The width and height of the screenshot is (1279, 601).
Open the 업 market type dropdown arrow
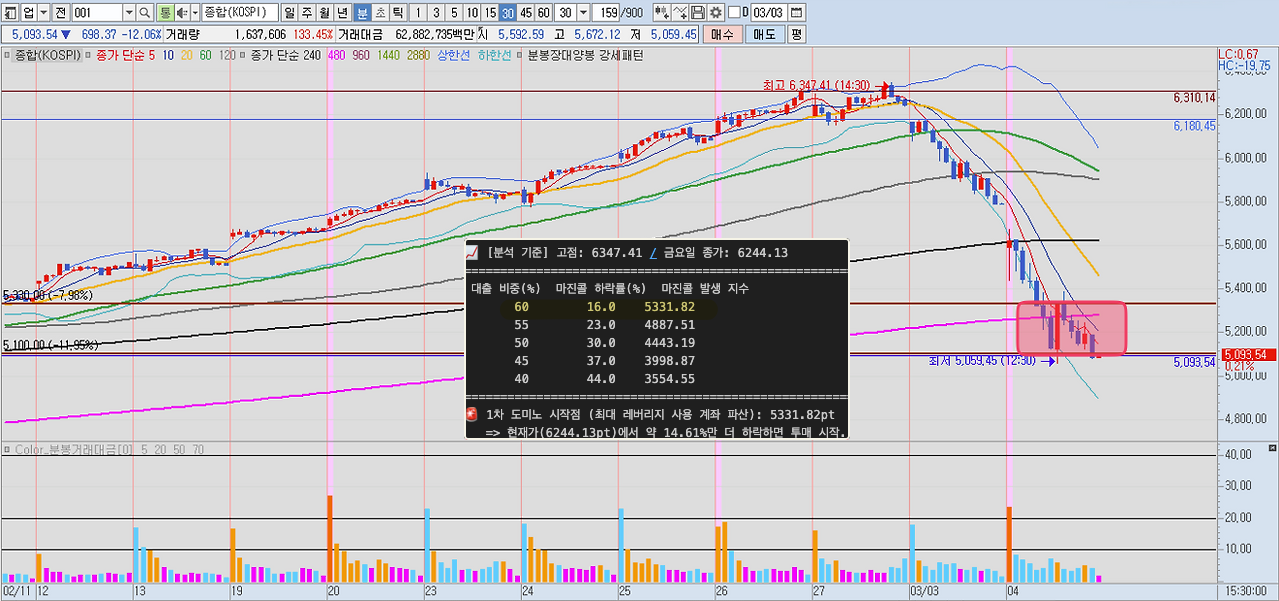44,13
